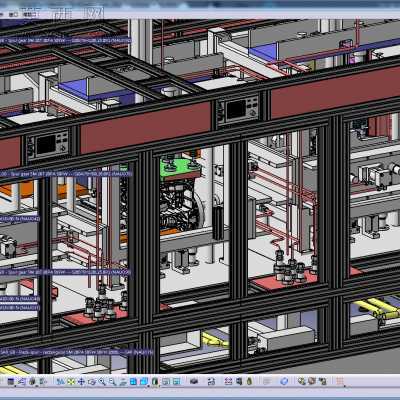Click the dark solid block icon in the bottom toolbar
The height and width of the screenshot is (400, 400).
(194, 381)
